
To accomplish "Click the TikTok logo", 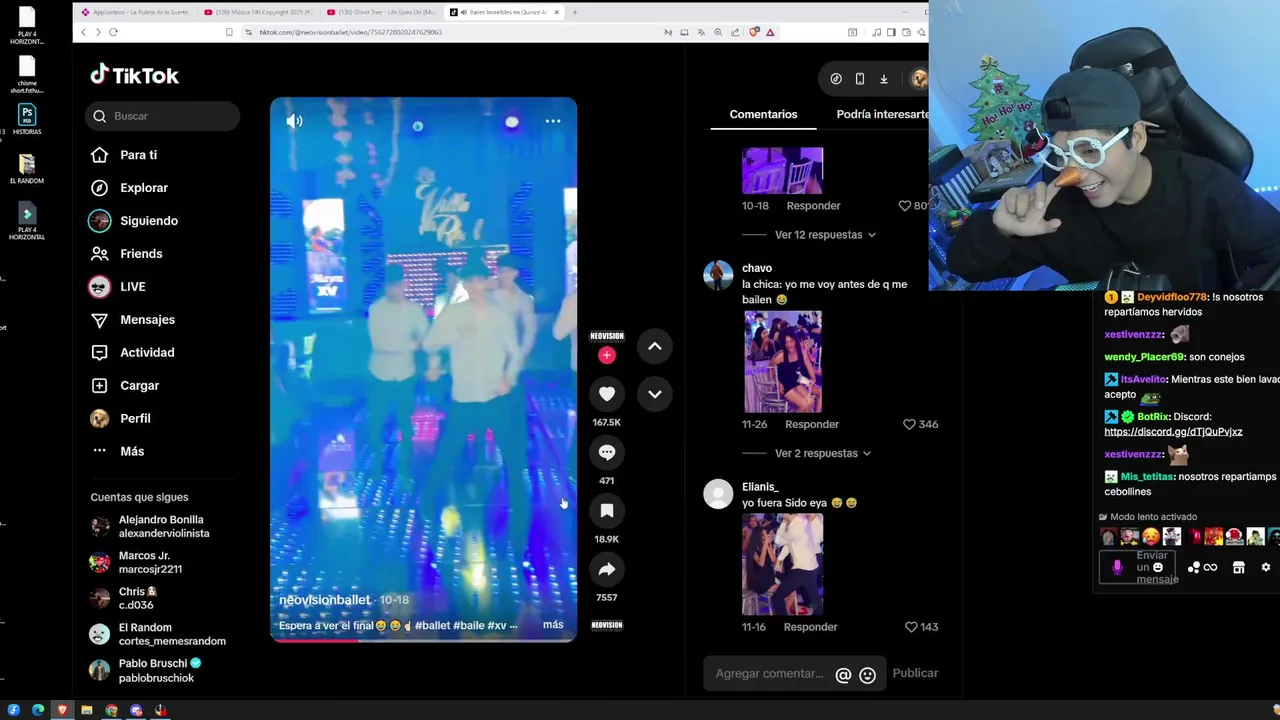I will pos(134,75).
